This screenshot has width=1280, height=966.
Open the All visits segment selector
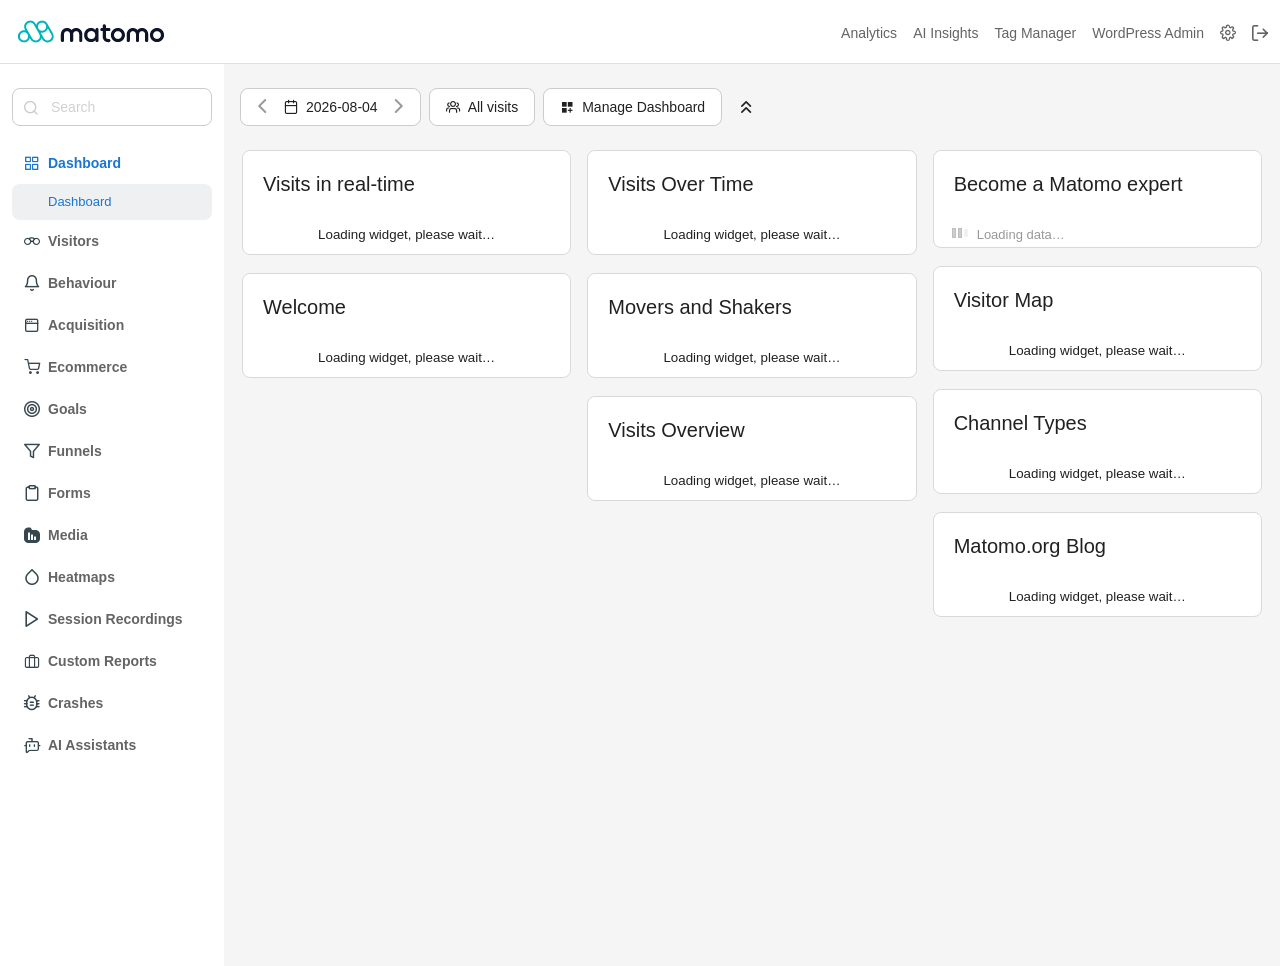(x=482, y=107)
